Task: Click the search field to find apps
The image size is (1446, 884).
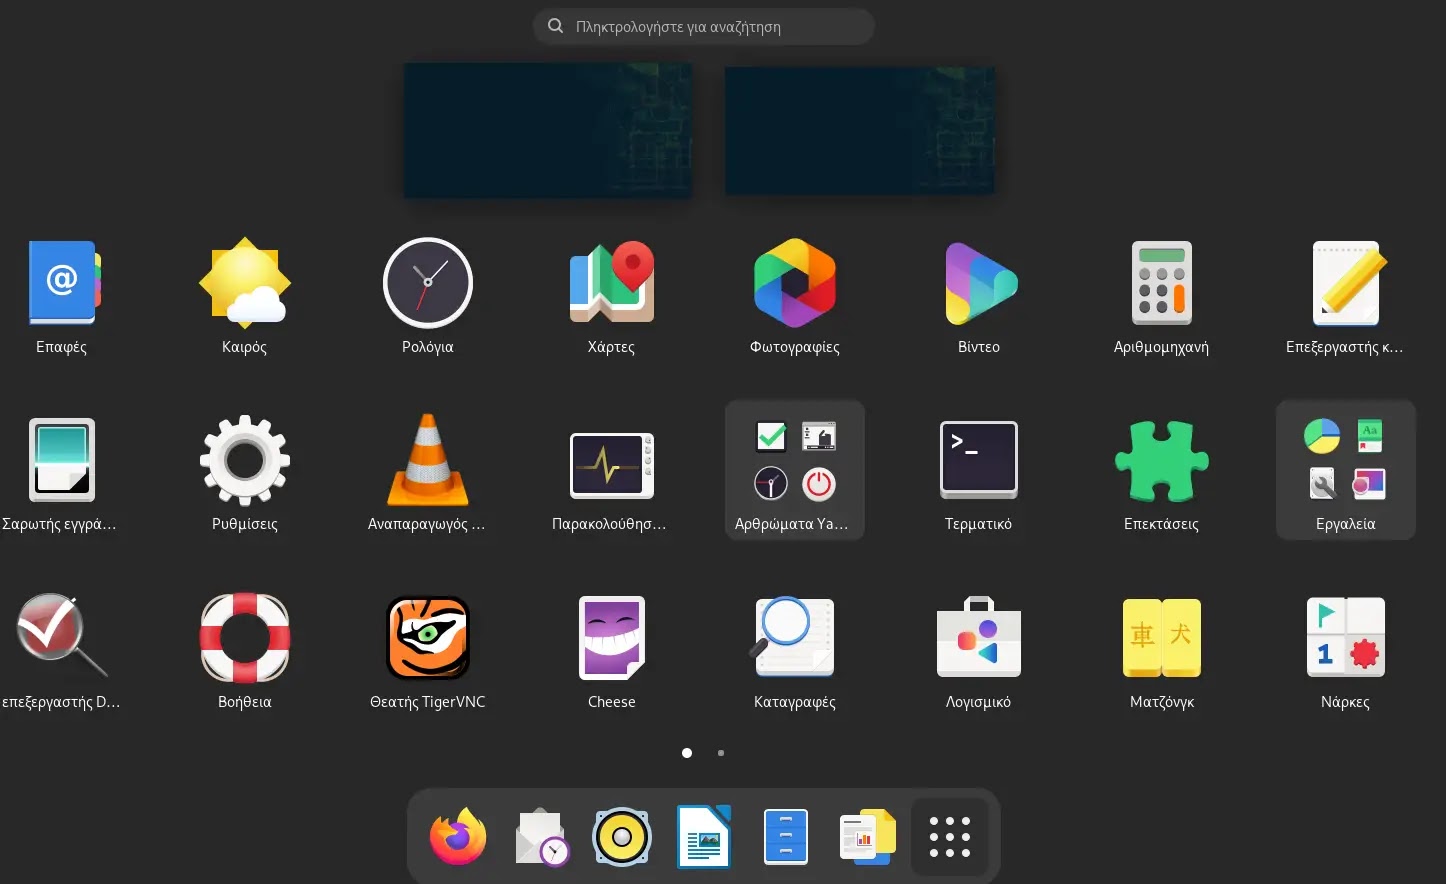Action: pyautogui.click(x=704, y=27)
